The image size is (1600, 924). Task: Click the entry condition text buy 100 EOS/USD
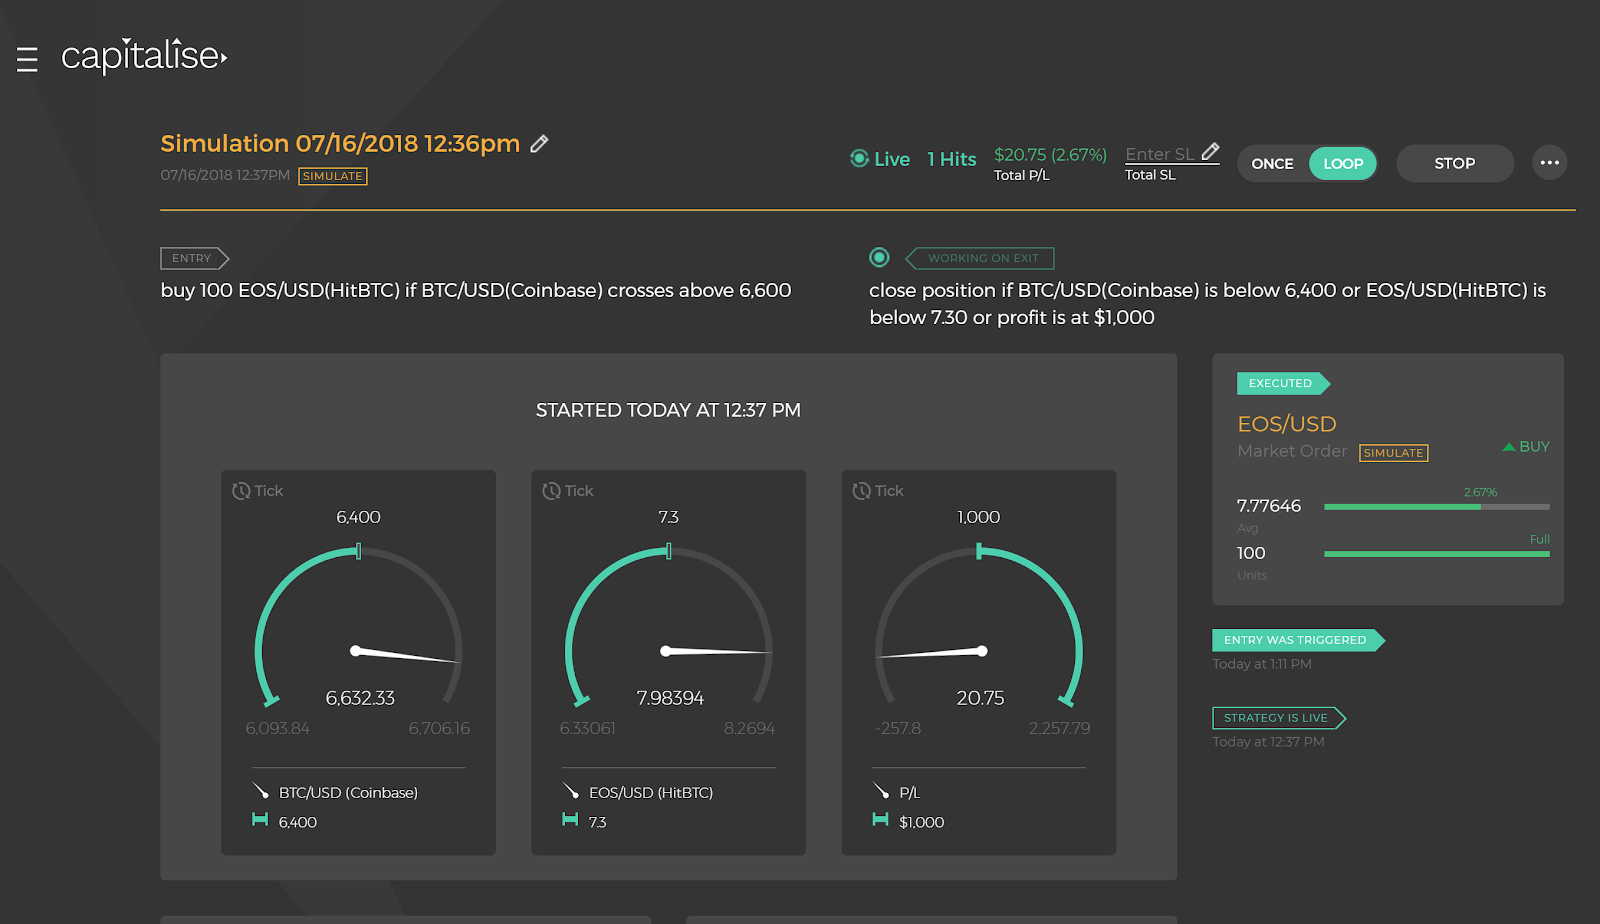tap(476, 291)
